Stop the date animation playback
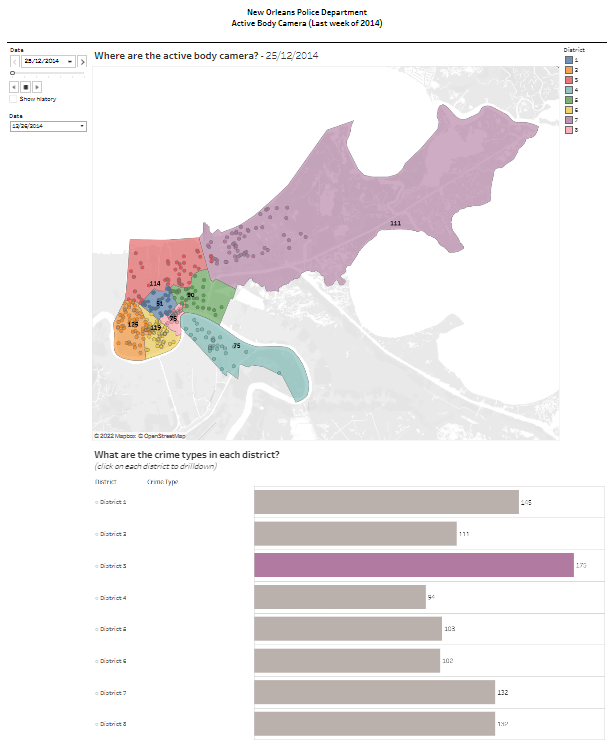Image resolution: width=613 pixels, height=741 pixels. click(x=25, y=87)
